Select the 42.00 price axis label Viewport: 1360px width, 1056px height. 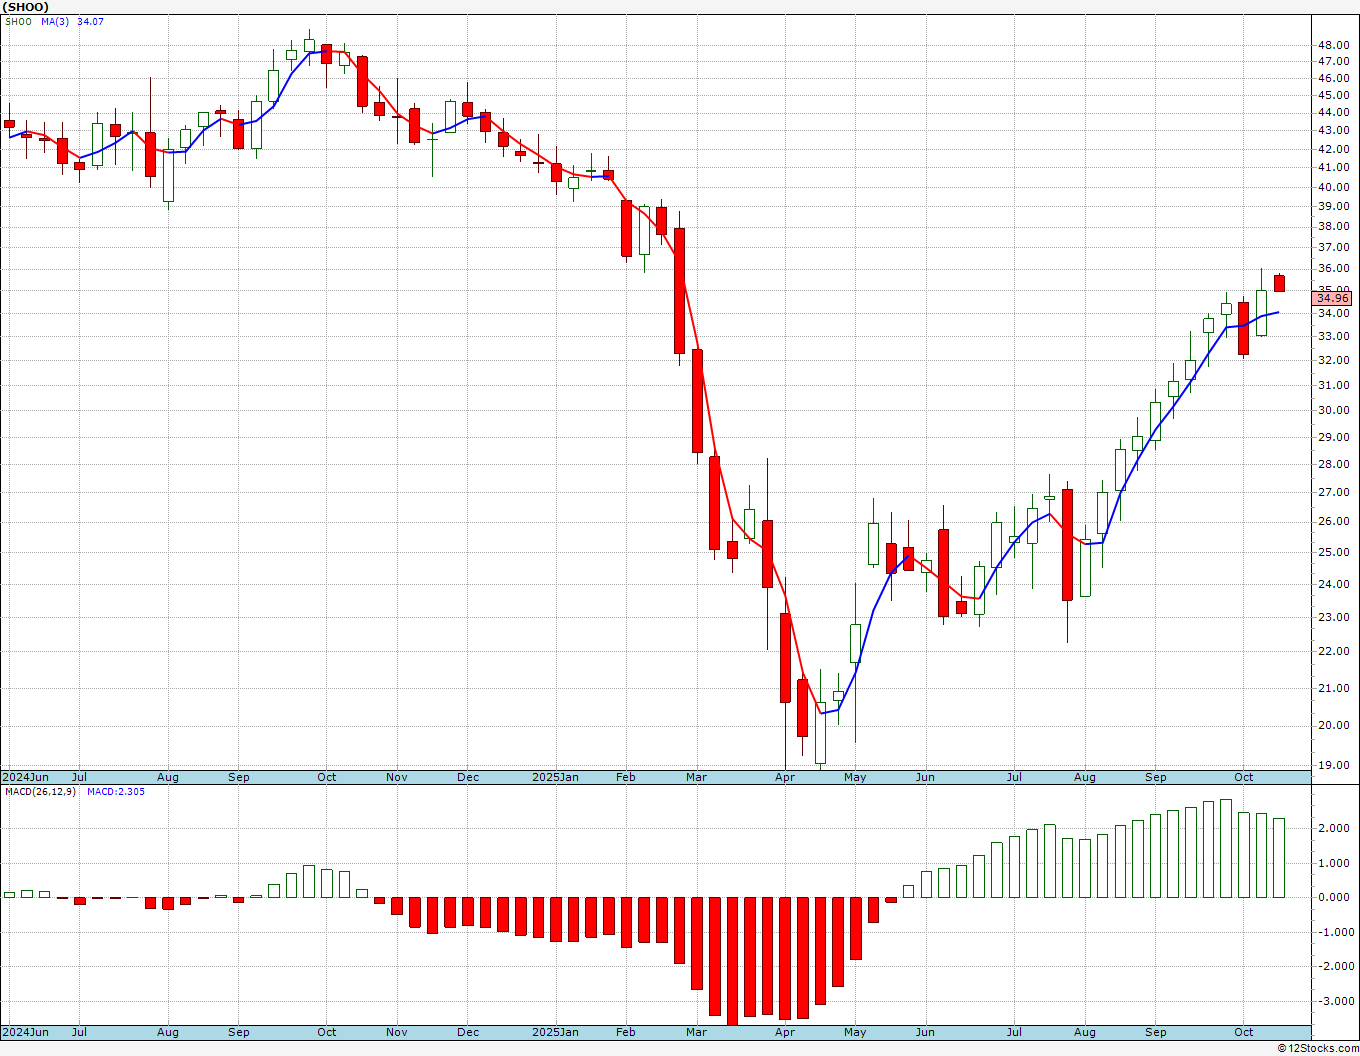coord(1333,149)
